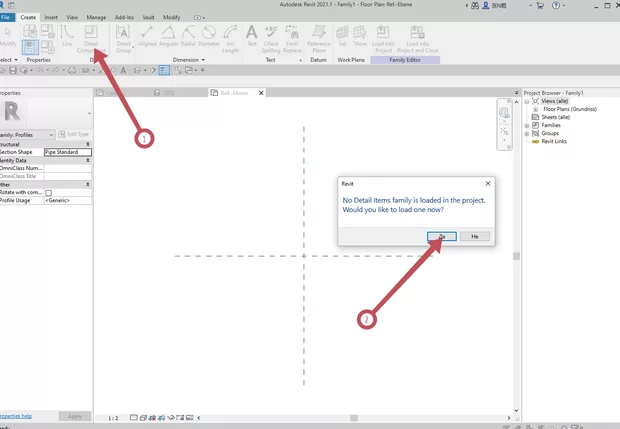Open the Detail Group tool
Viewport: 620px width, 429px height.
coord(124,39)
